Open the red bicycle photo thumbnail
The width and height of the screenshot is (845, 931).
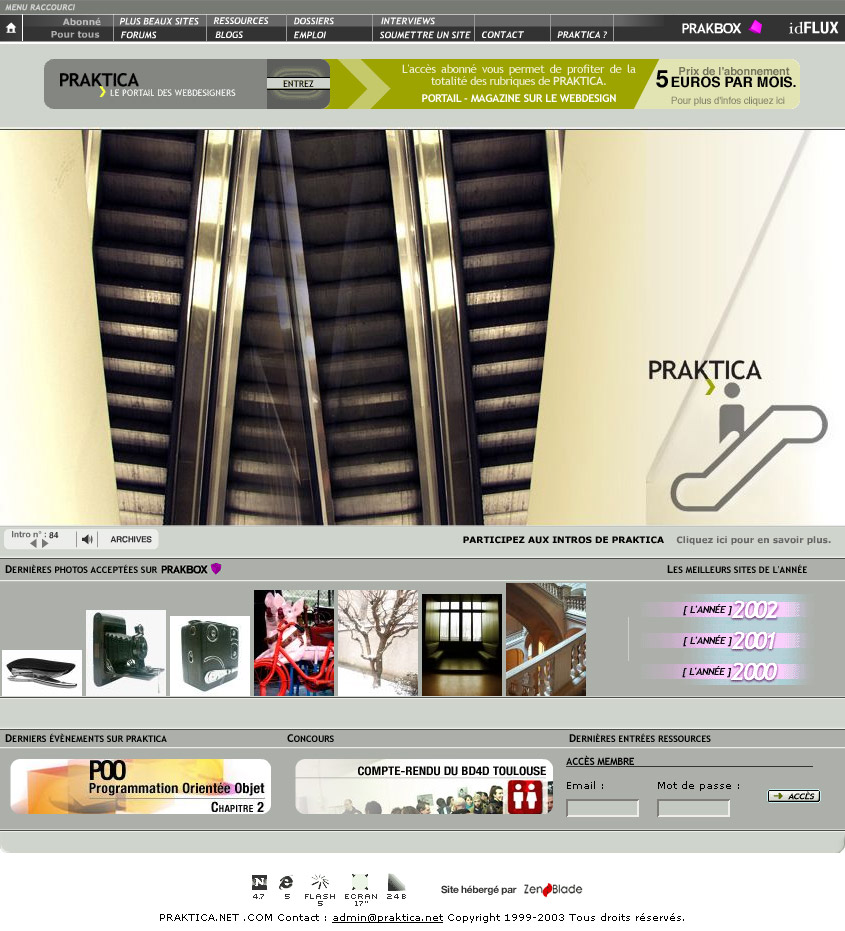(293, 643)
